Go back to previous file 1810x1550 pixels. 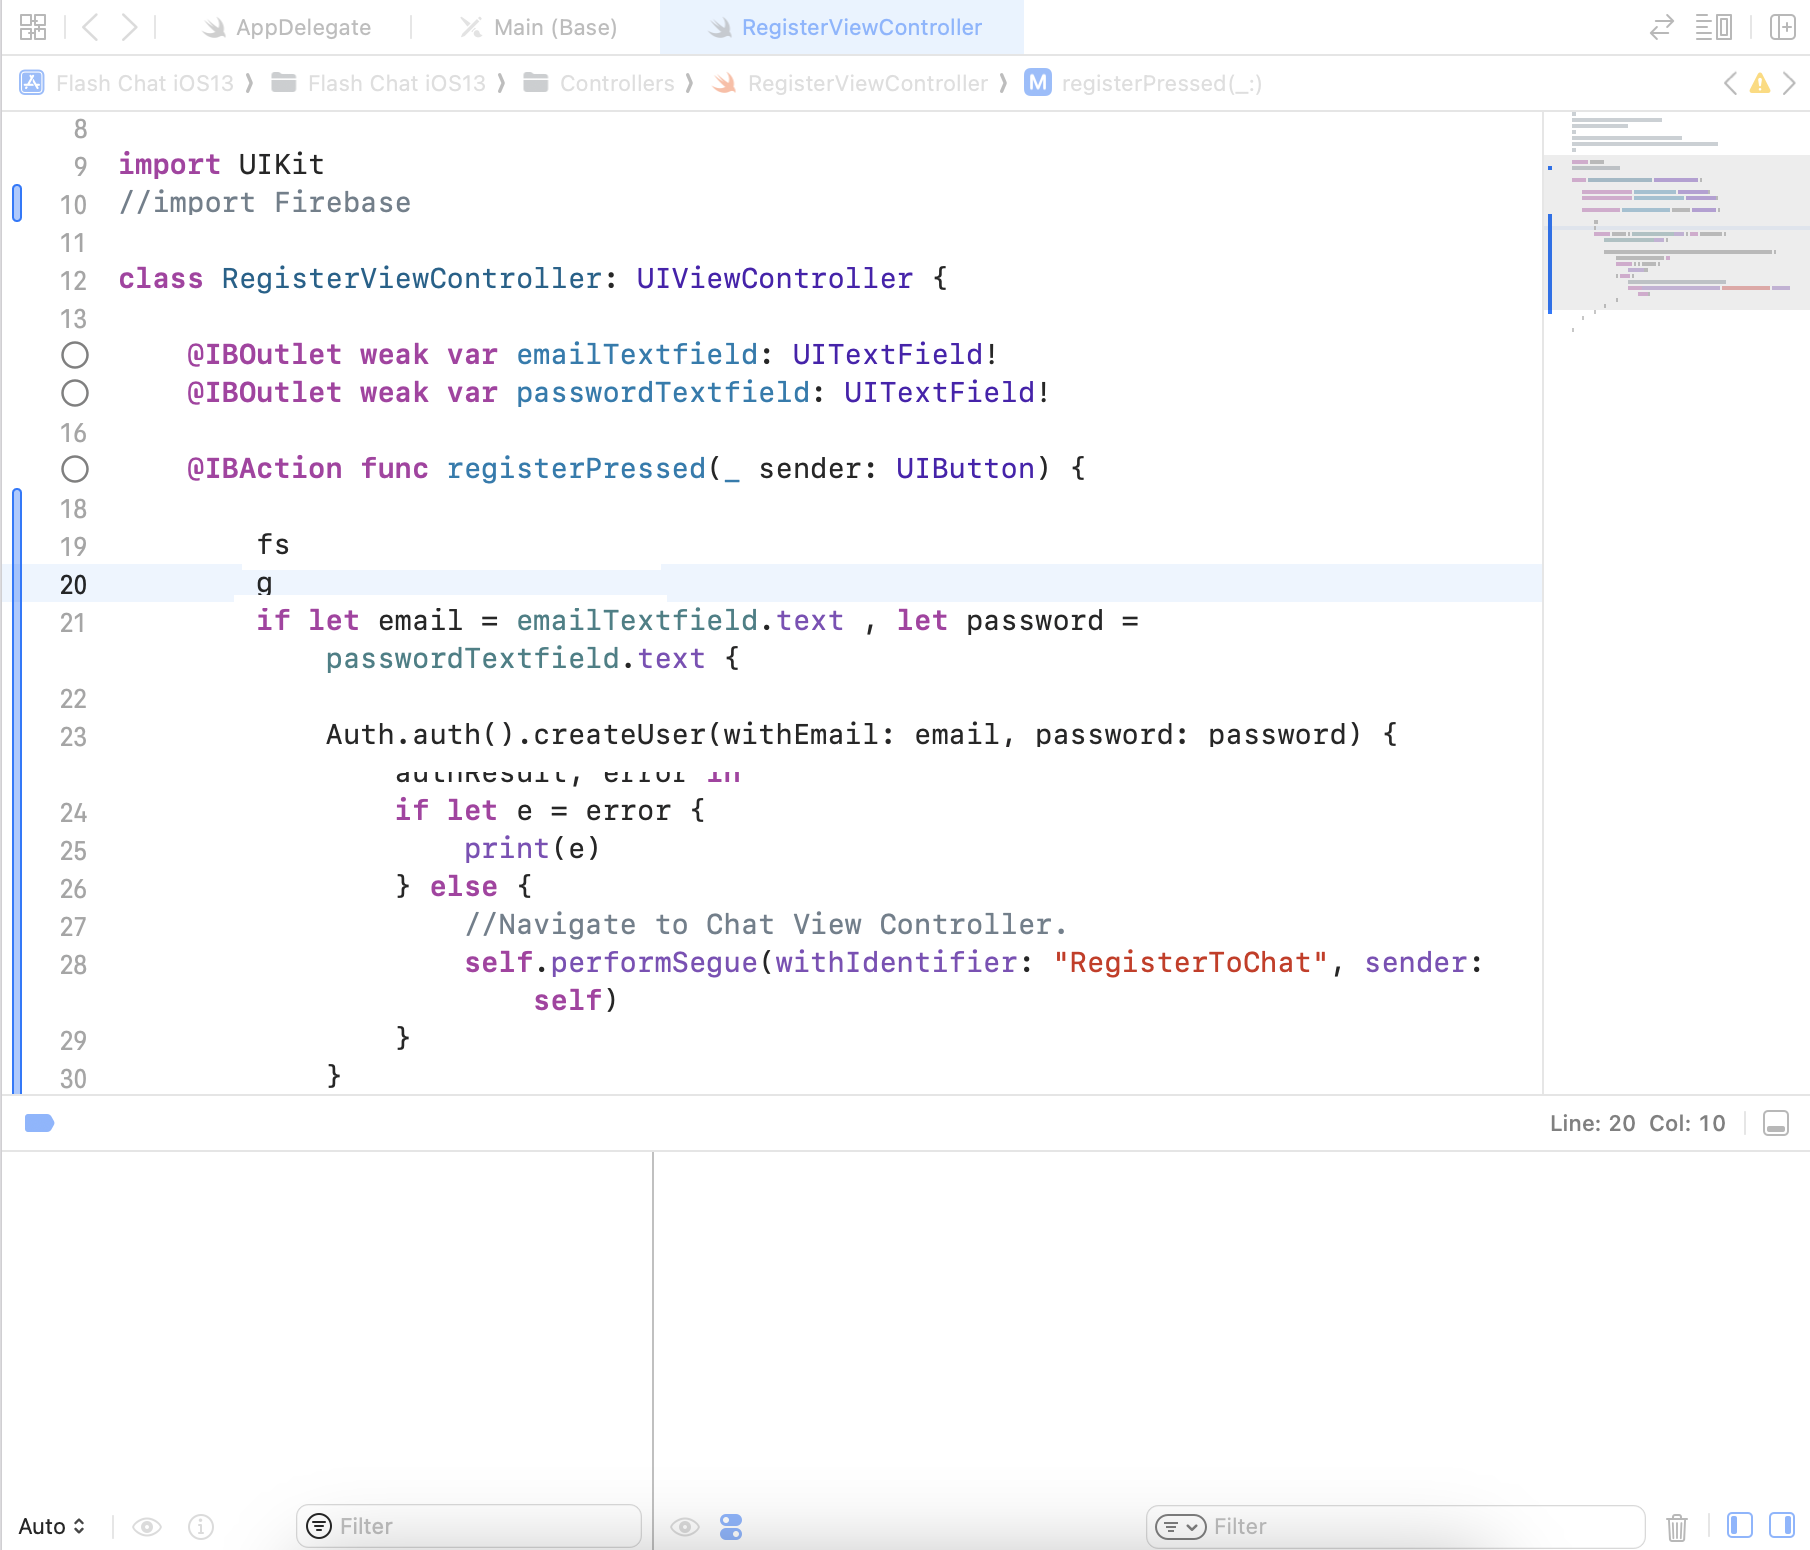90,27
